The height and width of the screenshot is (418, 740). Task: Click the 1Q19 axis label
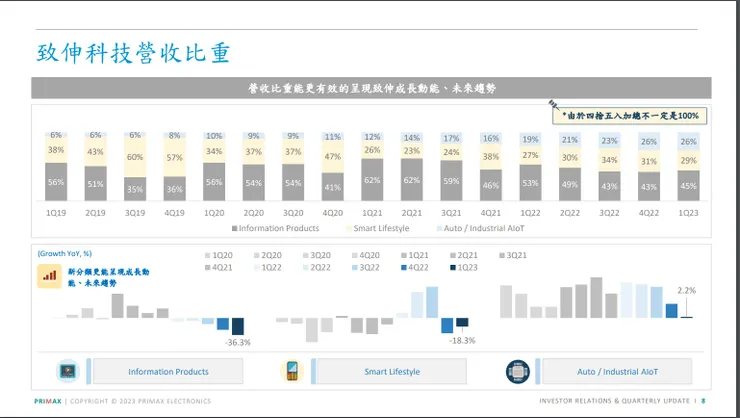click(56, 213)
